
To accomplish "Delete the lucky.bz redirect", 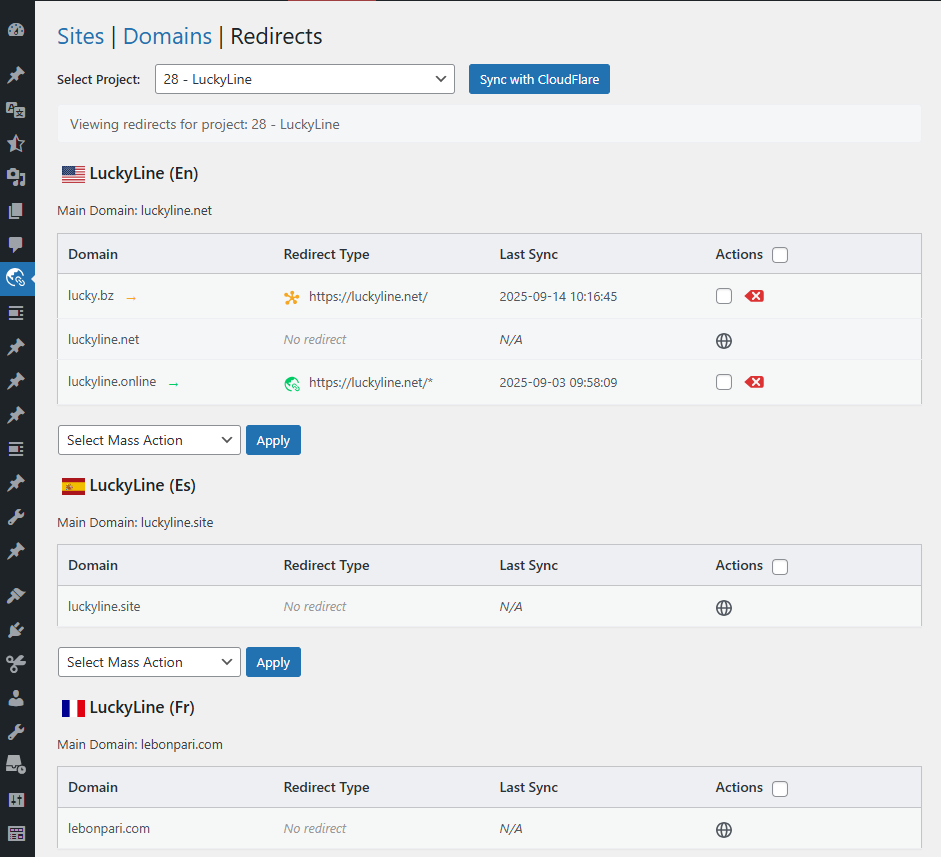I will point(754,297).
